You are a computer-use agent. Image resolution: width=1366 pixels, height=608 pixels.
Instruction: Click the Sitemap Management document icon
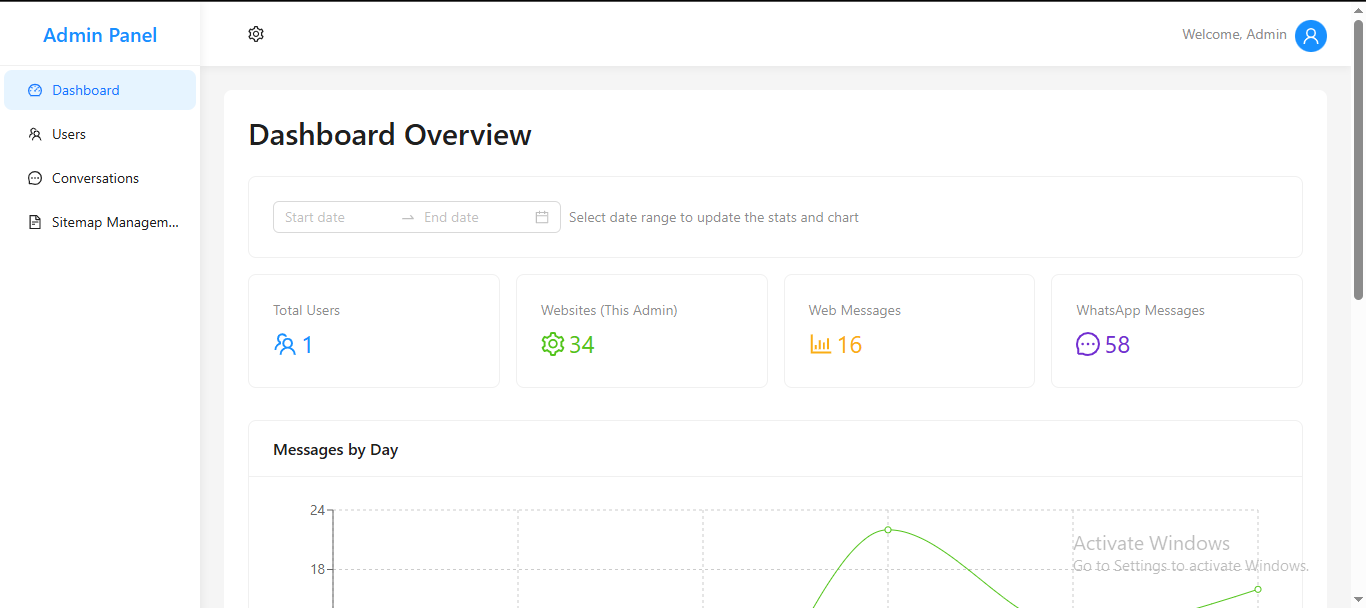coord(34,221)
